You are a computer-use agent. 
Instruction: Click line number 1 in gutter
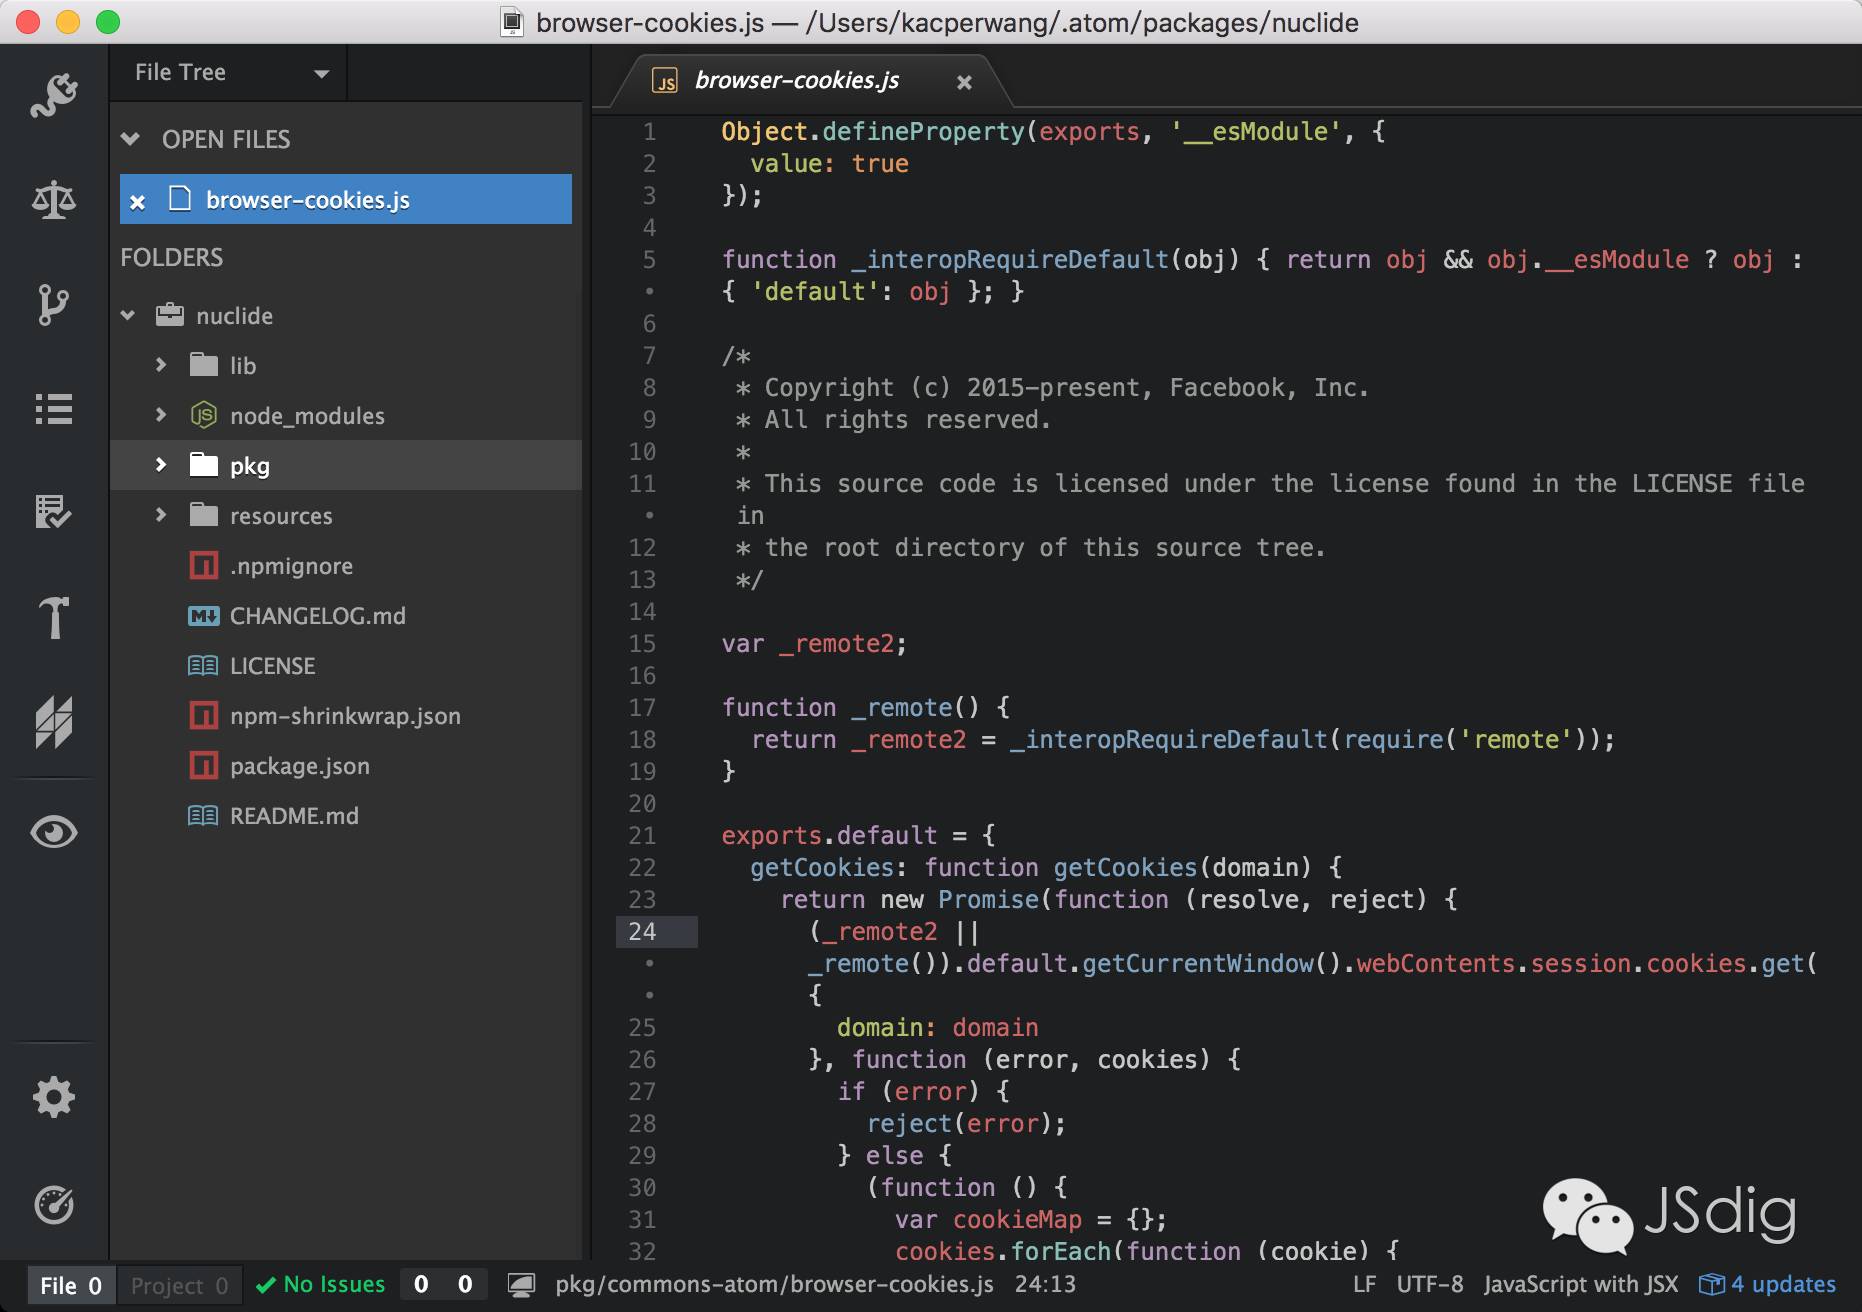coord(650,131)
